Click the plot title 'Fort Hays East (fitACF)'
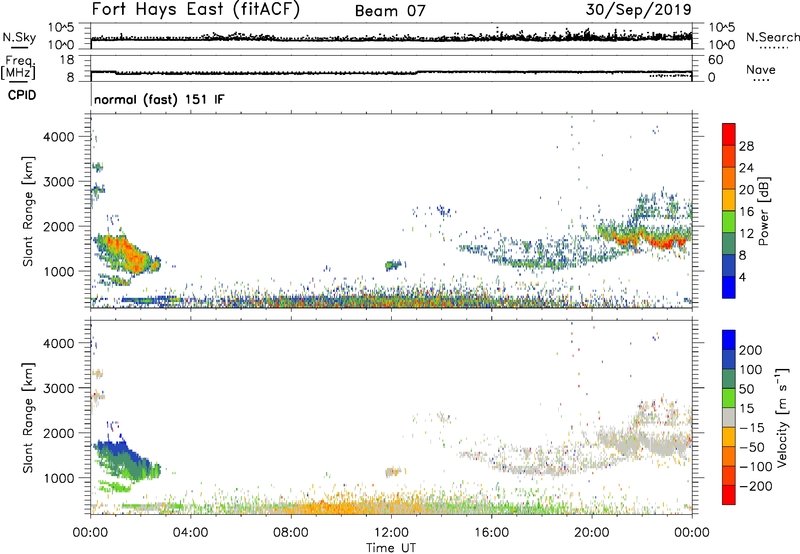This screenshot has width=800, height=554. point(196,9)
